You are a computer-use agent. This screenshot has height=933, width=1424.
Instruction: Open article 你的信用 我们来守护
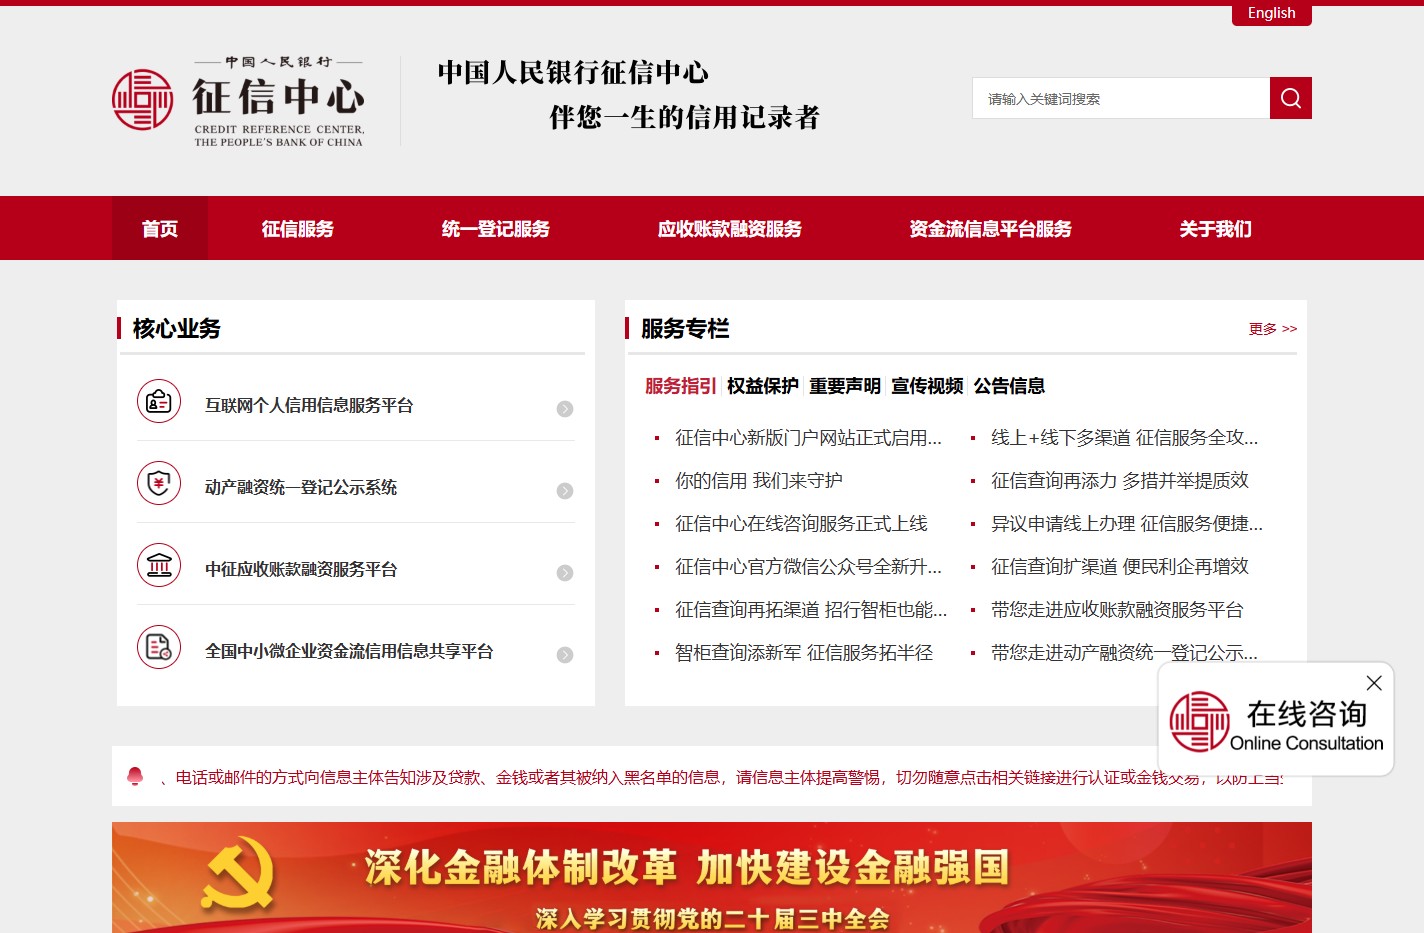click(x=759, y=481)
